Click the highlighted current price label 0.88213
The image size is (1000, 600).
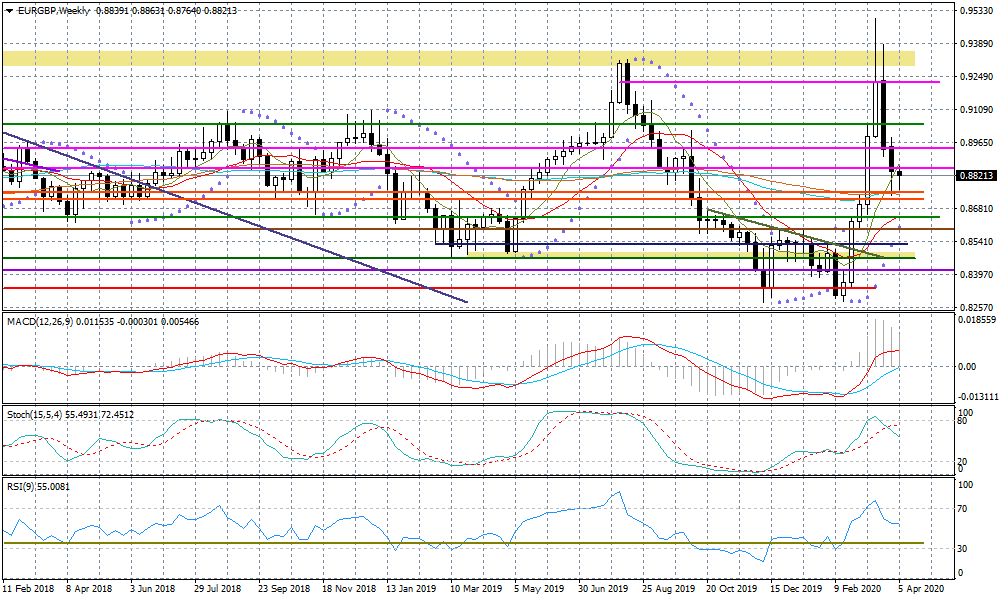(x=978, y=175)
